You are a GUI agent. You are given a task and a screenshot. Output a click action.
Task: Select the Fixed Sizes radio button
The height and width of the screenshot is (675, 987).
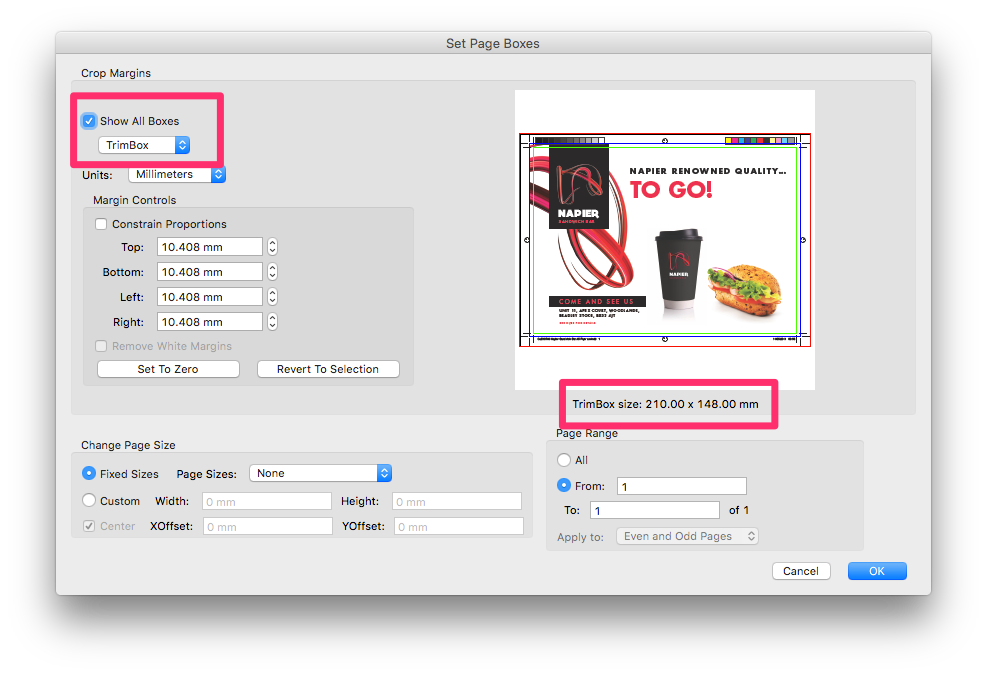pyautogui.click(x=88, y=474)
